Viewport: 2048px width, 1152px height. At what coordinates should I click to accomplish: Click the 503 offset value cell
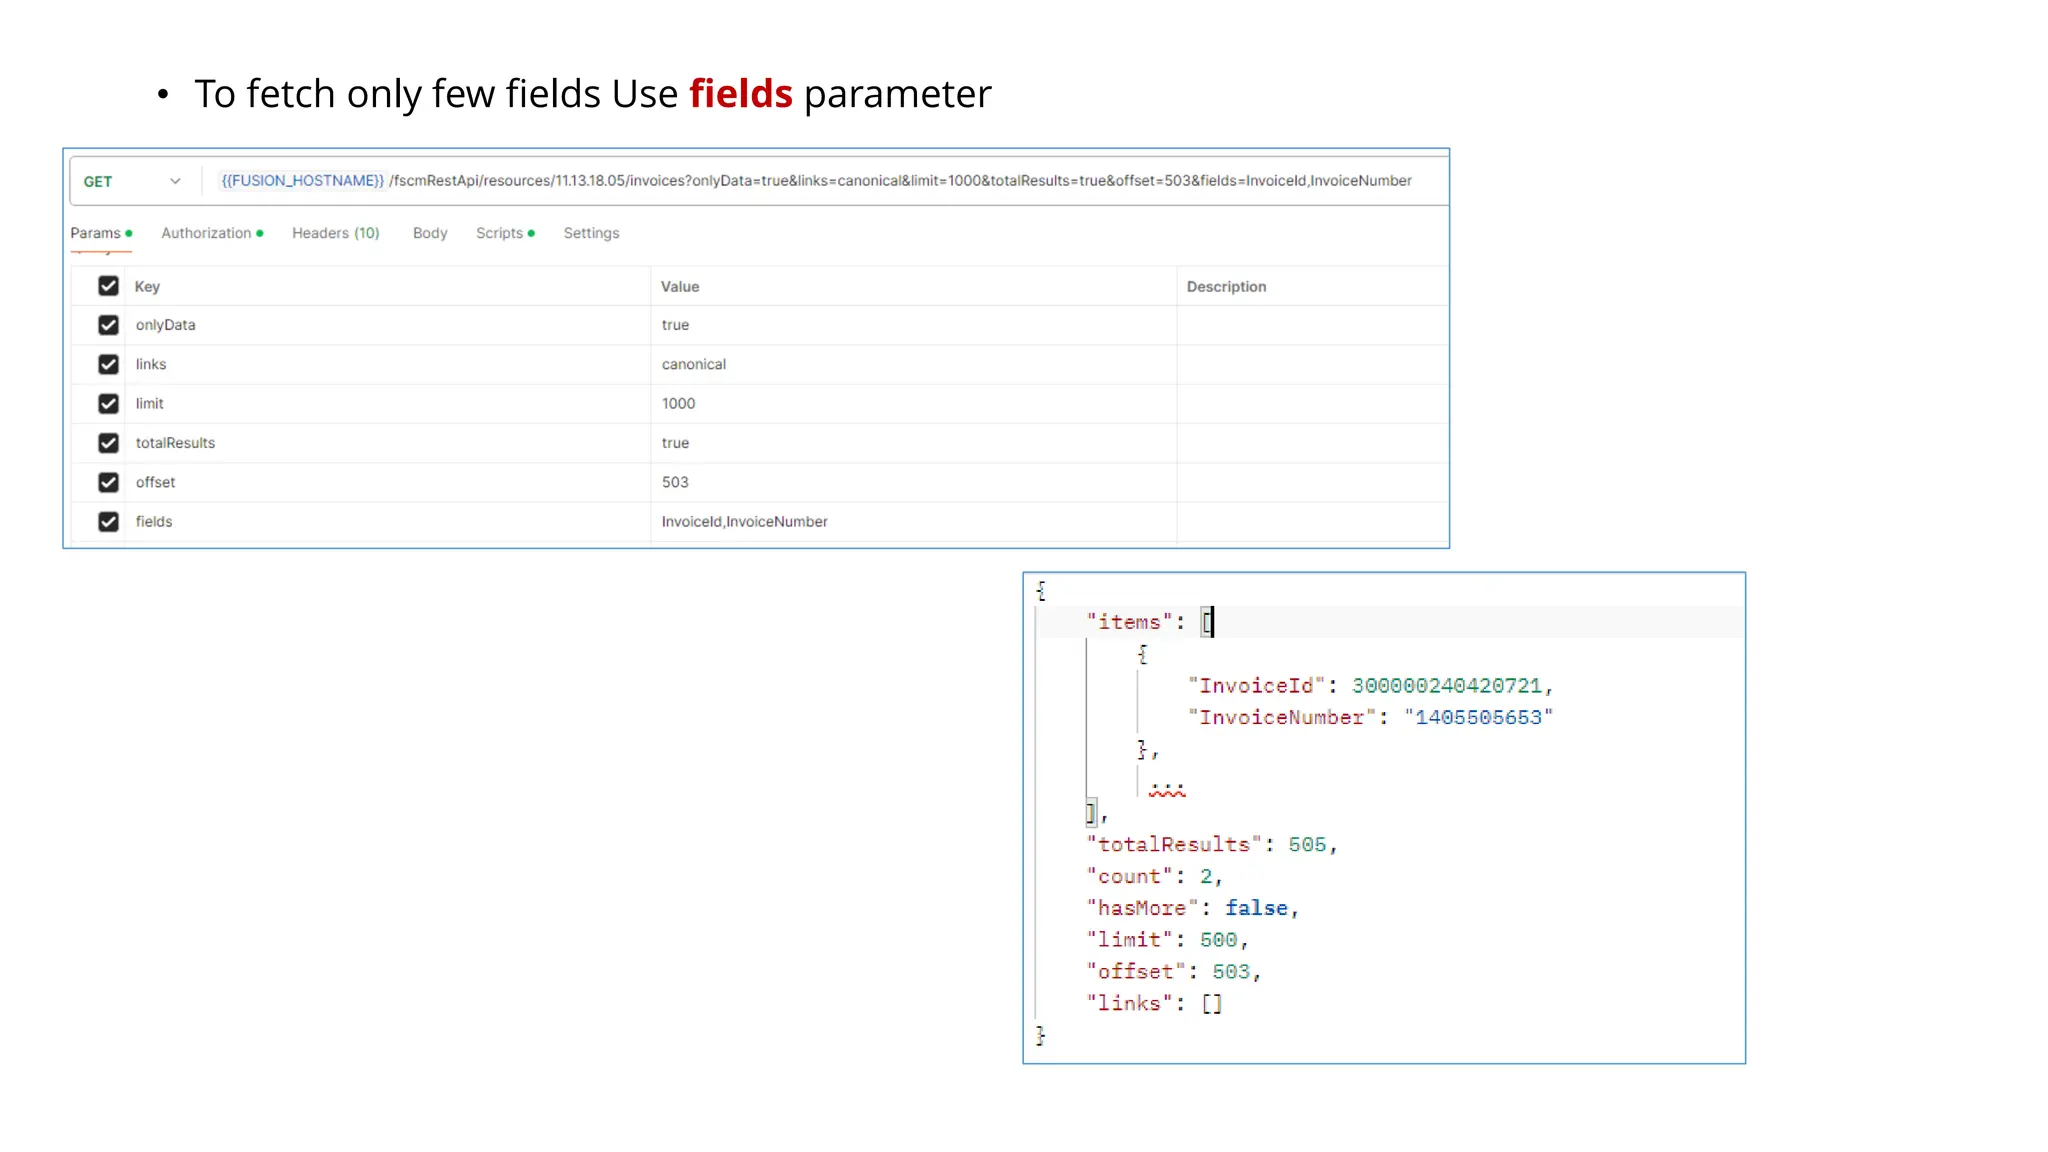pos(913,482)
